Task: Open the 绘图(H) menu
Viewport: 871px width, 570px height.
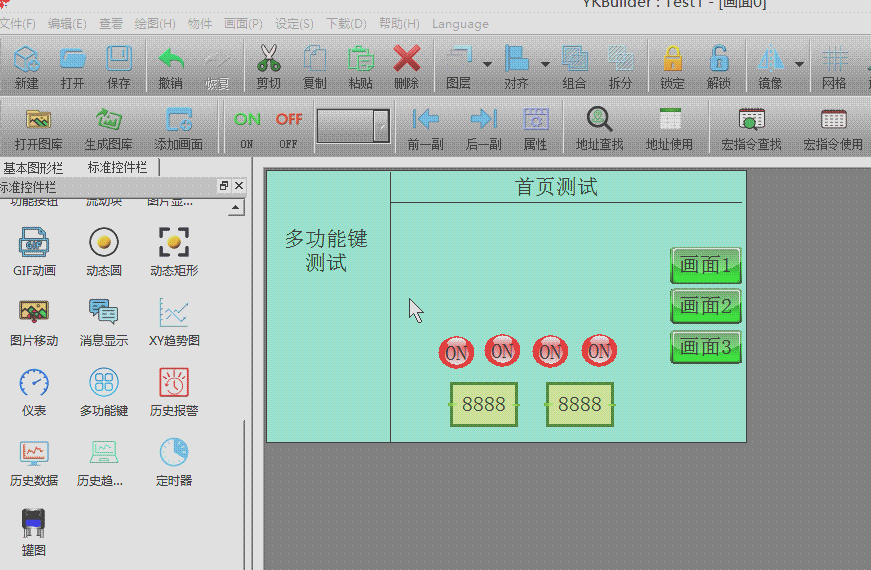Action: pyautogui.click(x=154, y=23)
